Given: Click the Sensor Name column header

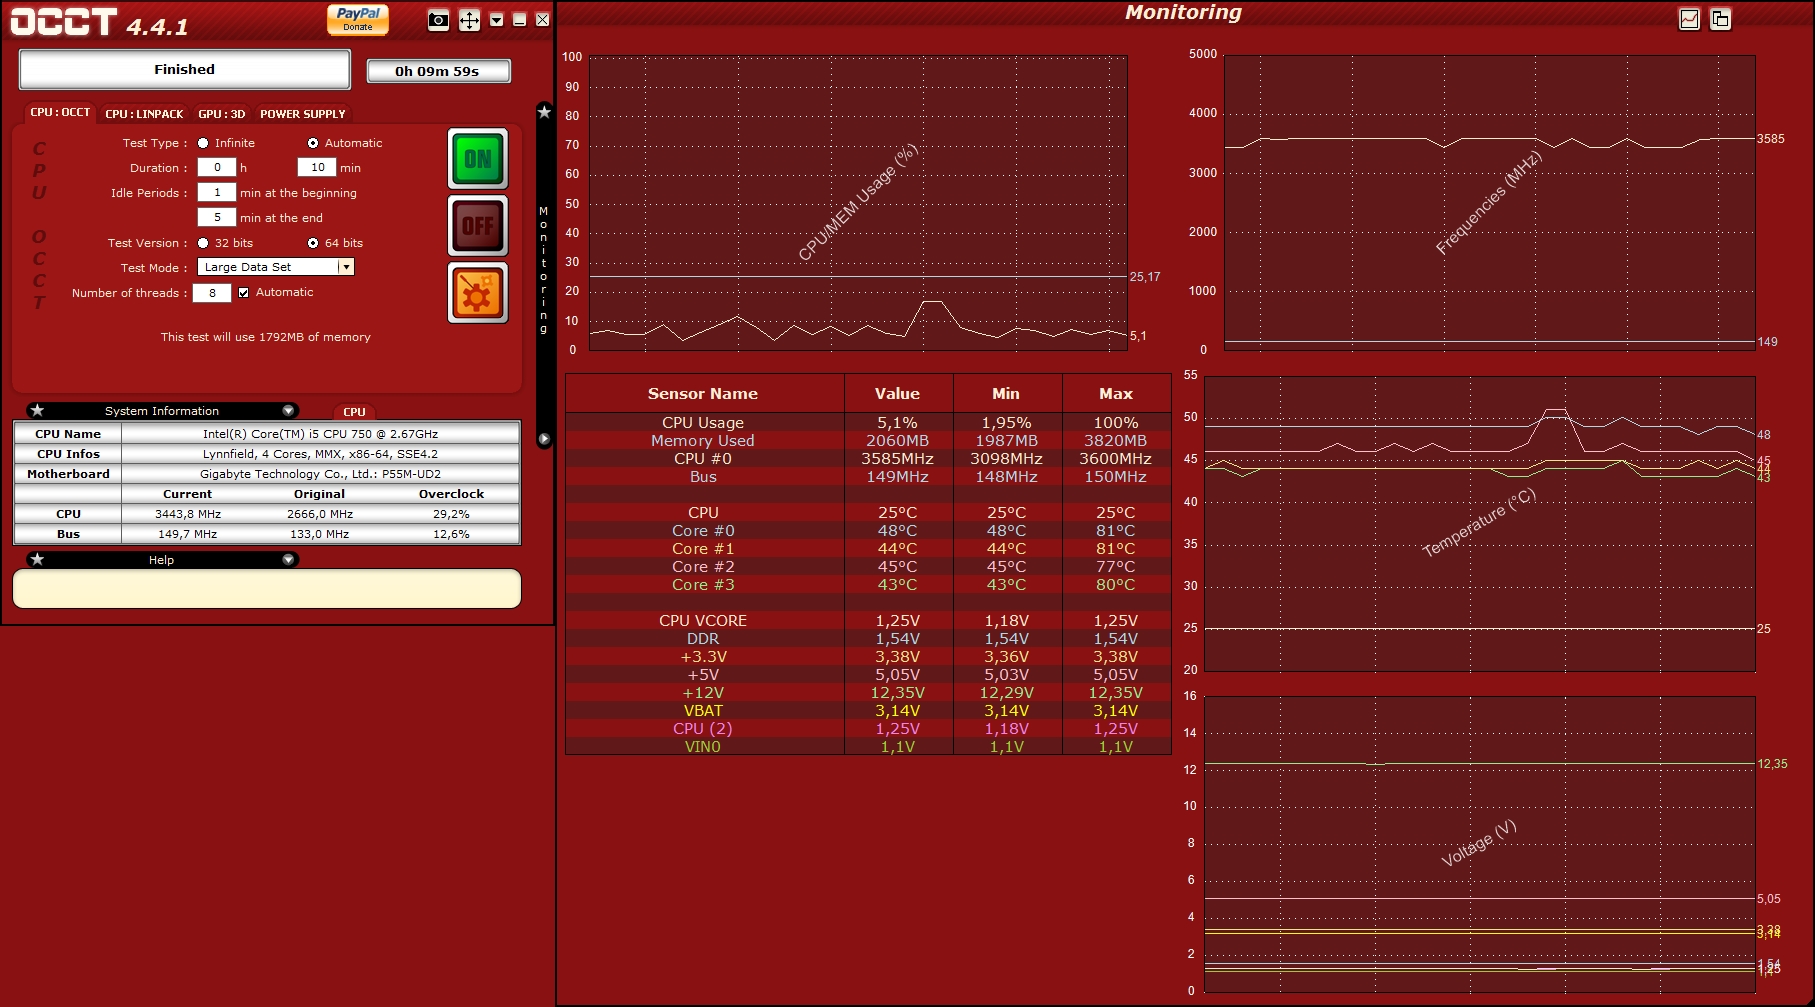Looking at the screenshot, I should [x=704, y=394].
